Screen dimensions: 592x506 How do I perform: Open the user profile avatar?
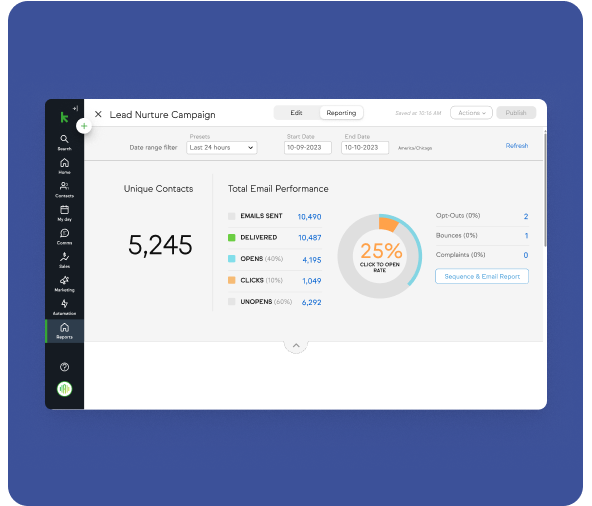pos(65,389)
